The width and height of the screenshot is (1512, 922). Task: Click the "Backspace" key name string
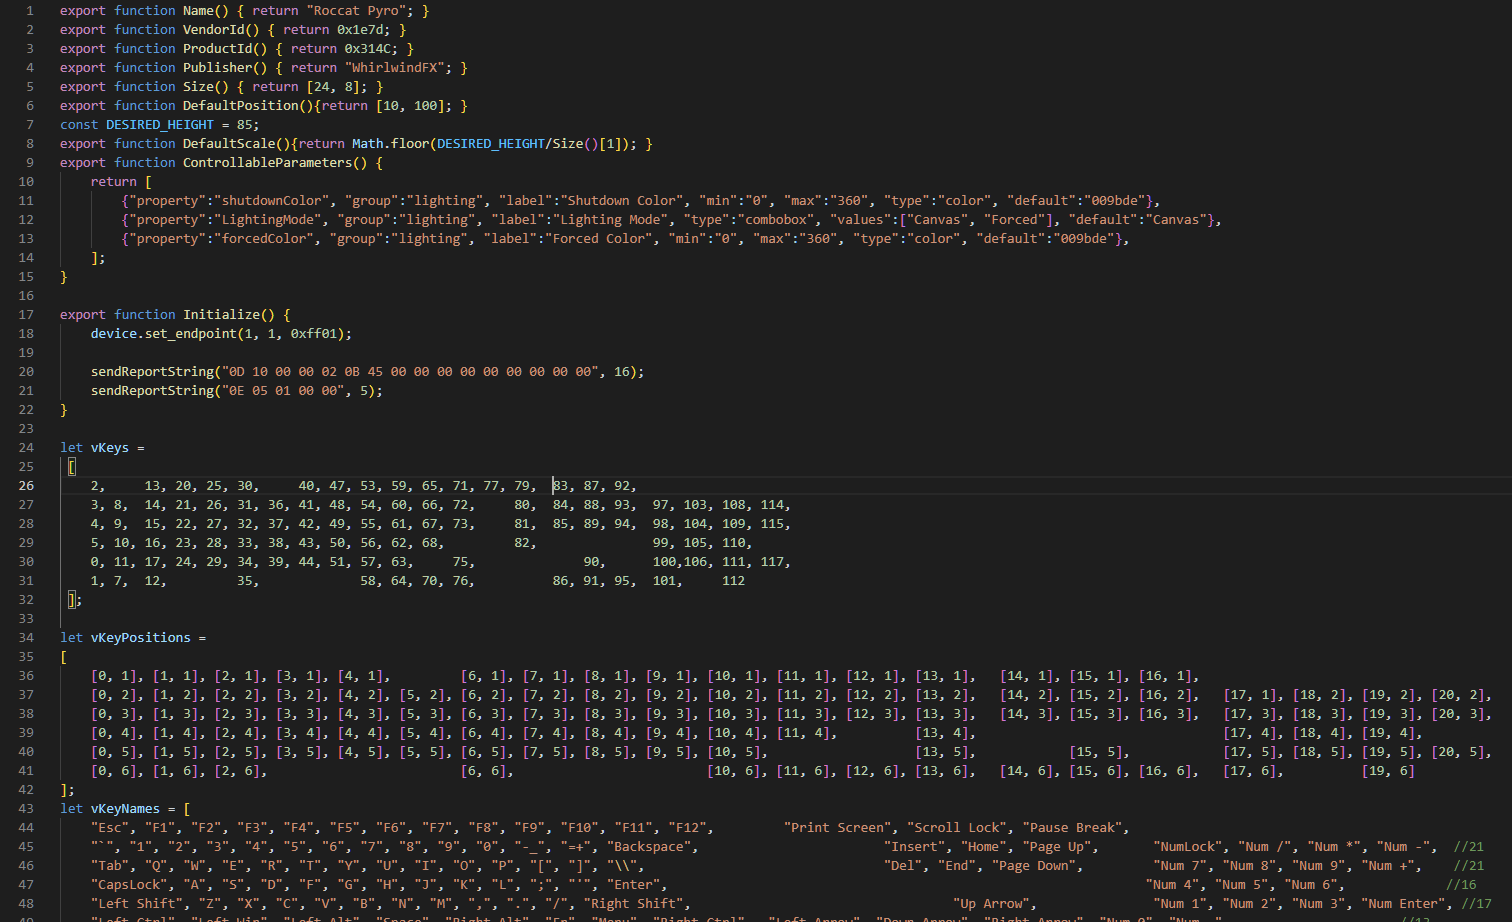(x=648, y=847)
